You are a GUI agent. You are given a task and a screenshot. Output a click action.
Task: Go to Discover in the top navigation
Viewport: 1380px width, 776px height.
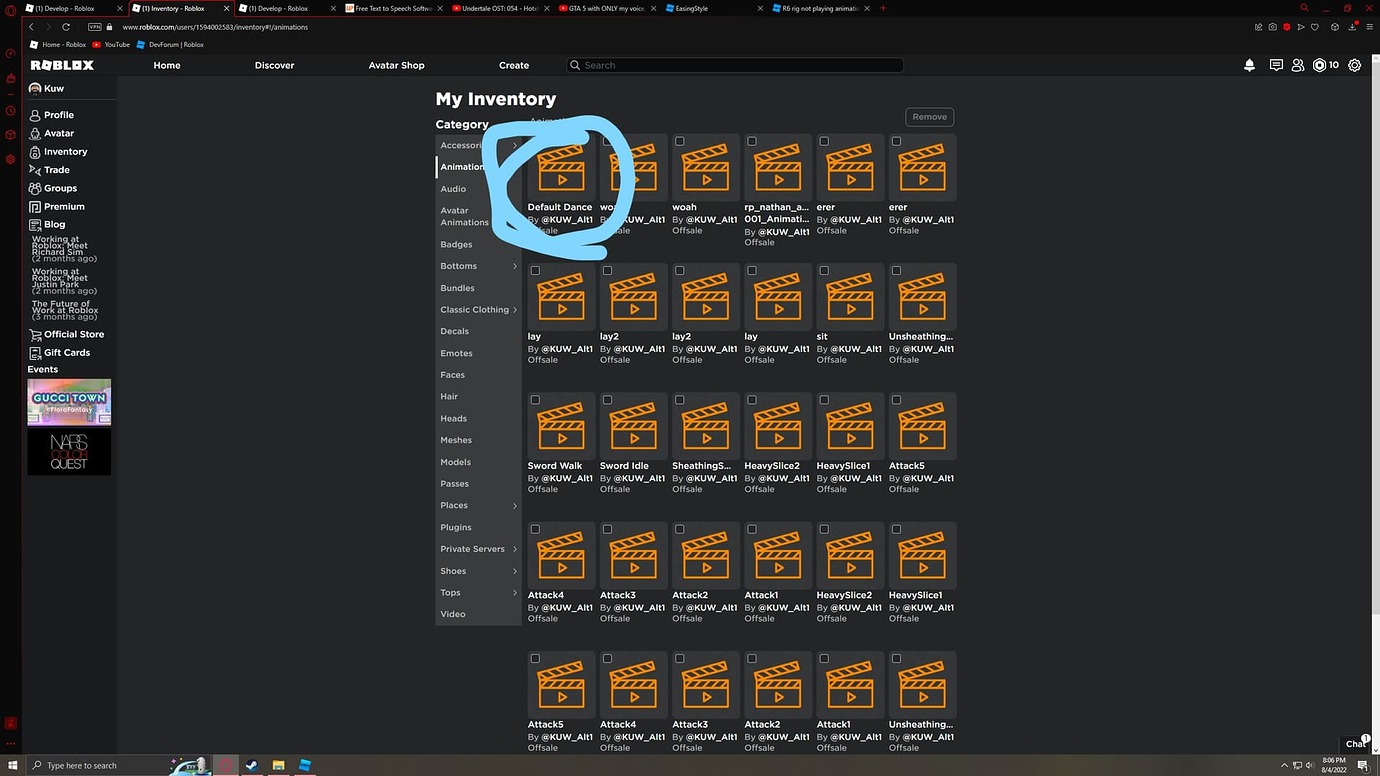(274, 65)
